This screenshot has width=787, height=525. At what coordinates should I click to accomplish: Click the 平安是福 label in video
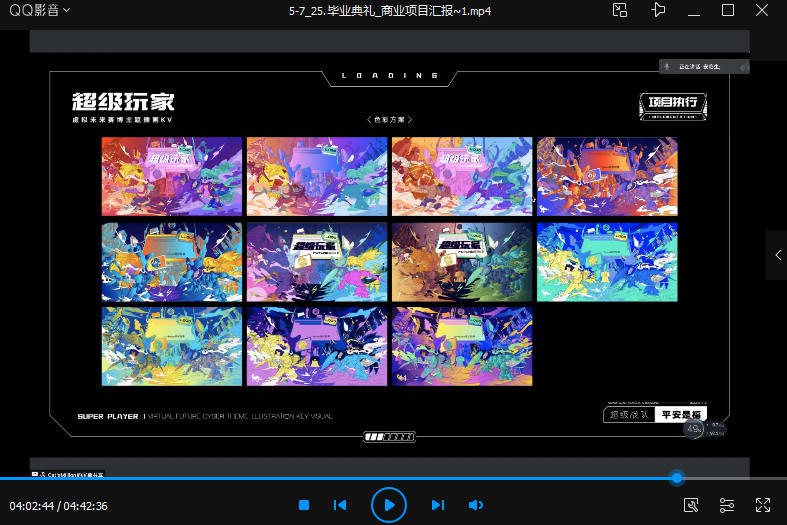coord(680,415)
